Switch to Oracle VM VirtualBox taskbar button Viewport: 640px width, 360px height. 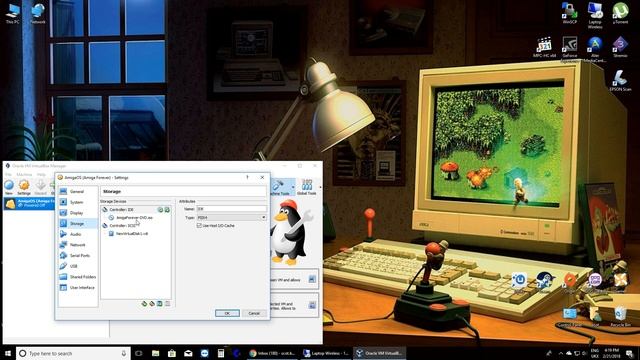pos(379,353)
